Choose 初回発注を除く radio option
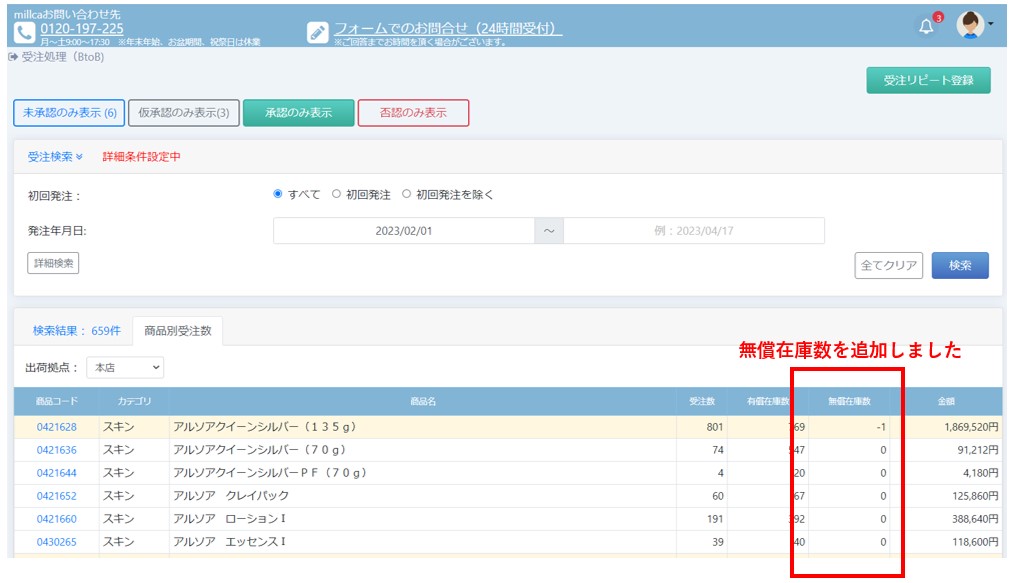 (x=406, y=195)
